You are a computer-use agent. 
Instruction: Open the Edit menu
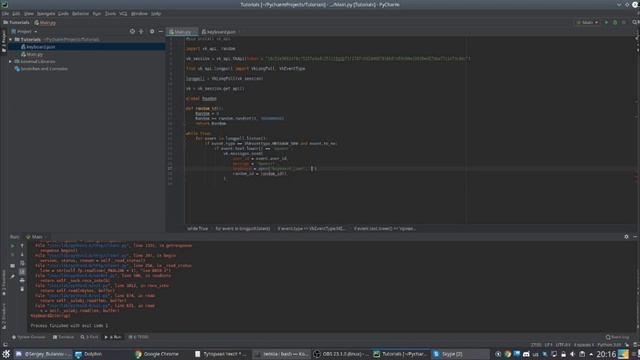coord(16,13)
